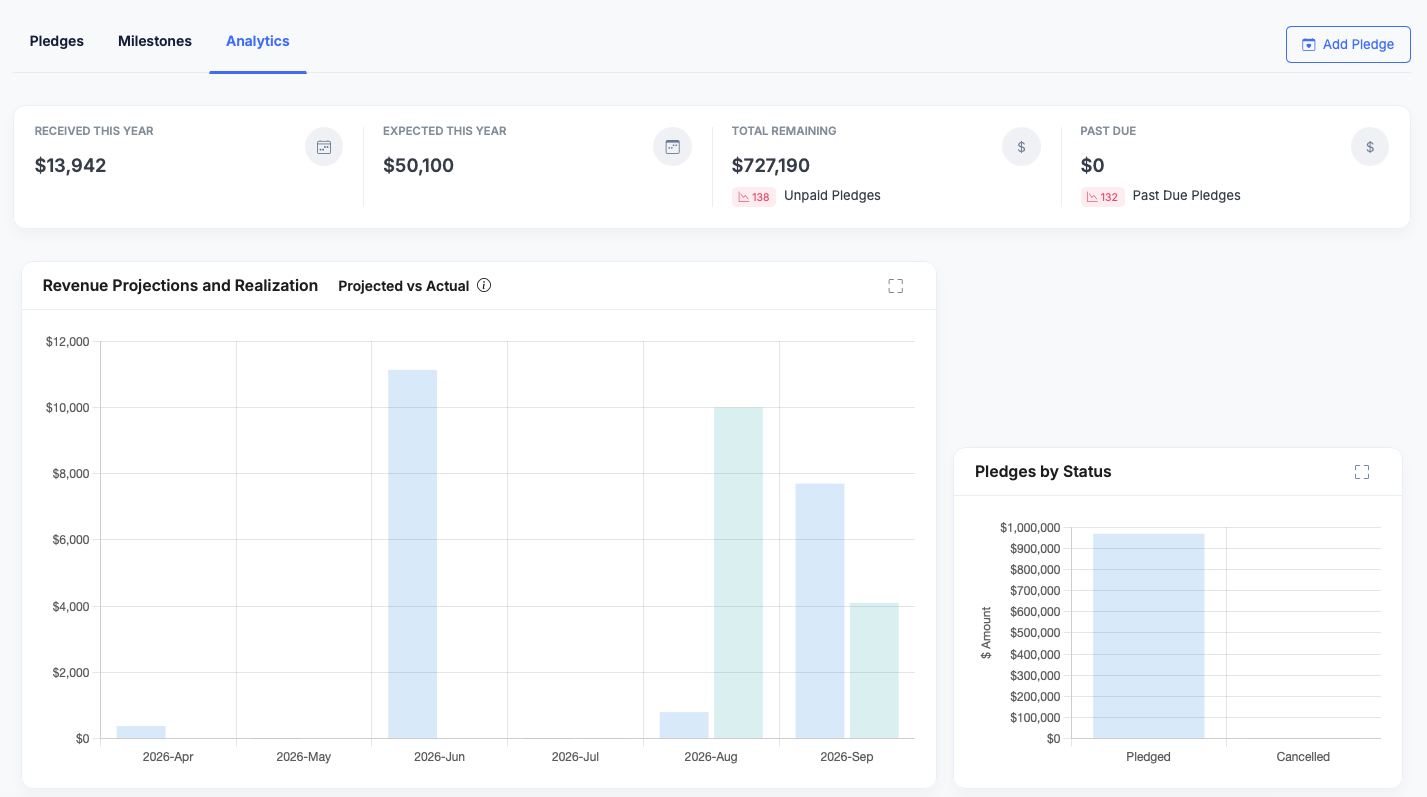Click the 2026-Jun projected revenue bar

click(412, 554)
